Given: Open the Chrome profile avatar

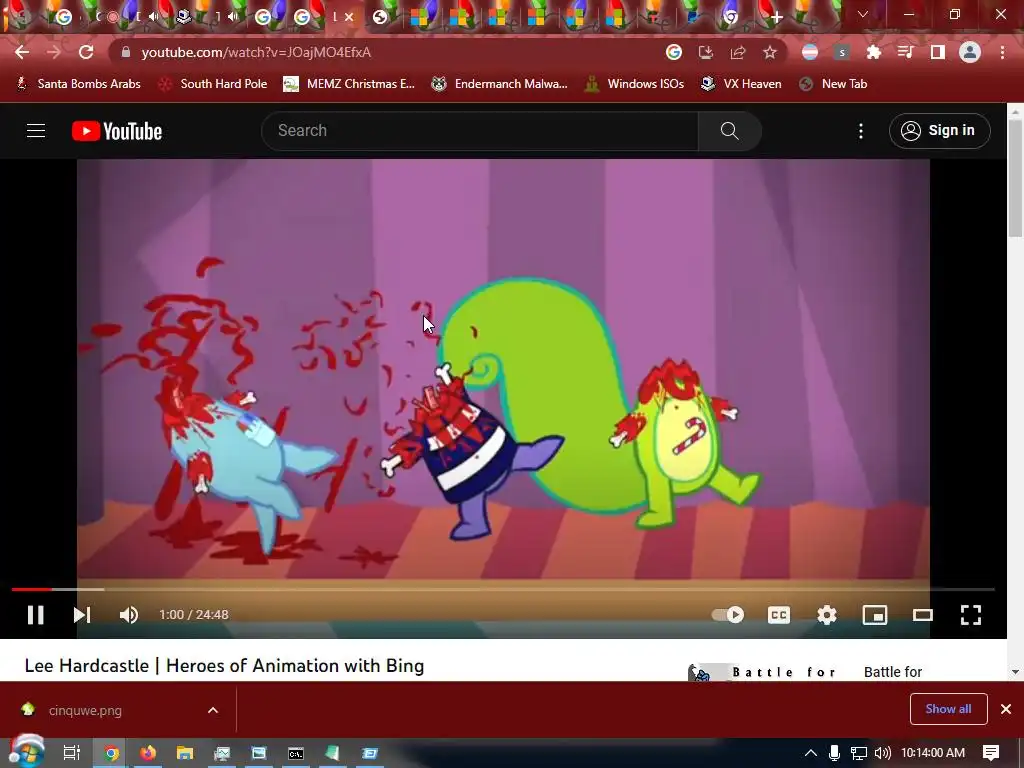Looking at the screenshot, I should click(x=970, y=52).
